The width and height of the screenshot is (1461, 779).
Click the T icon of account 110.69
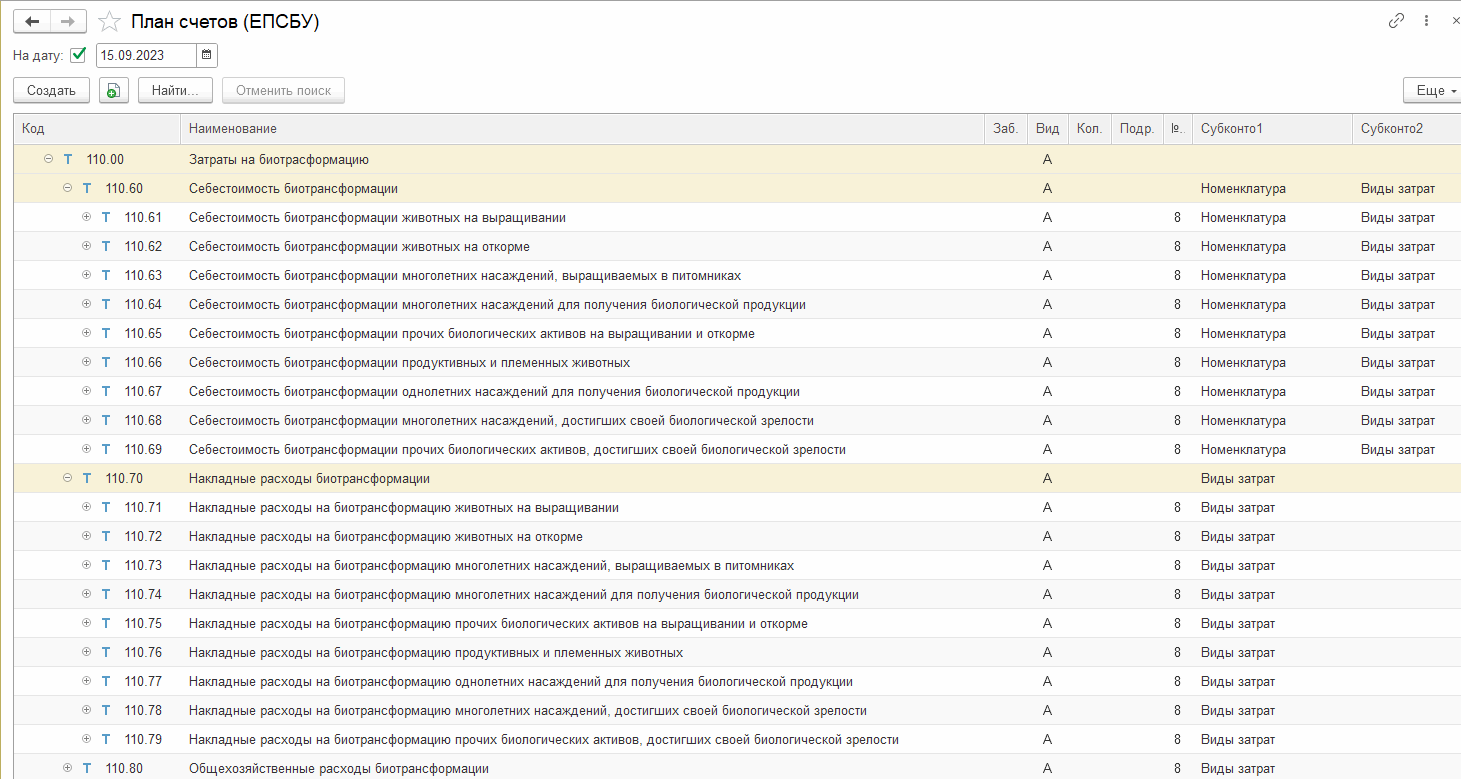pyautogui.click(x=106, y=449)
